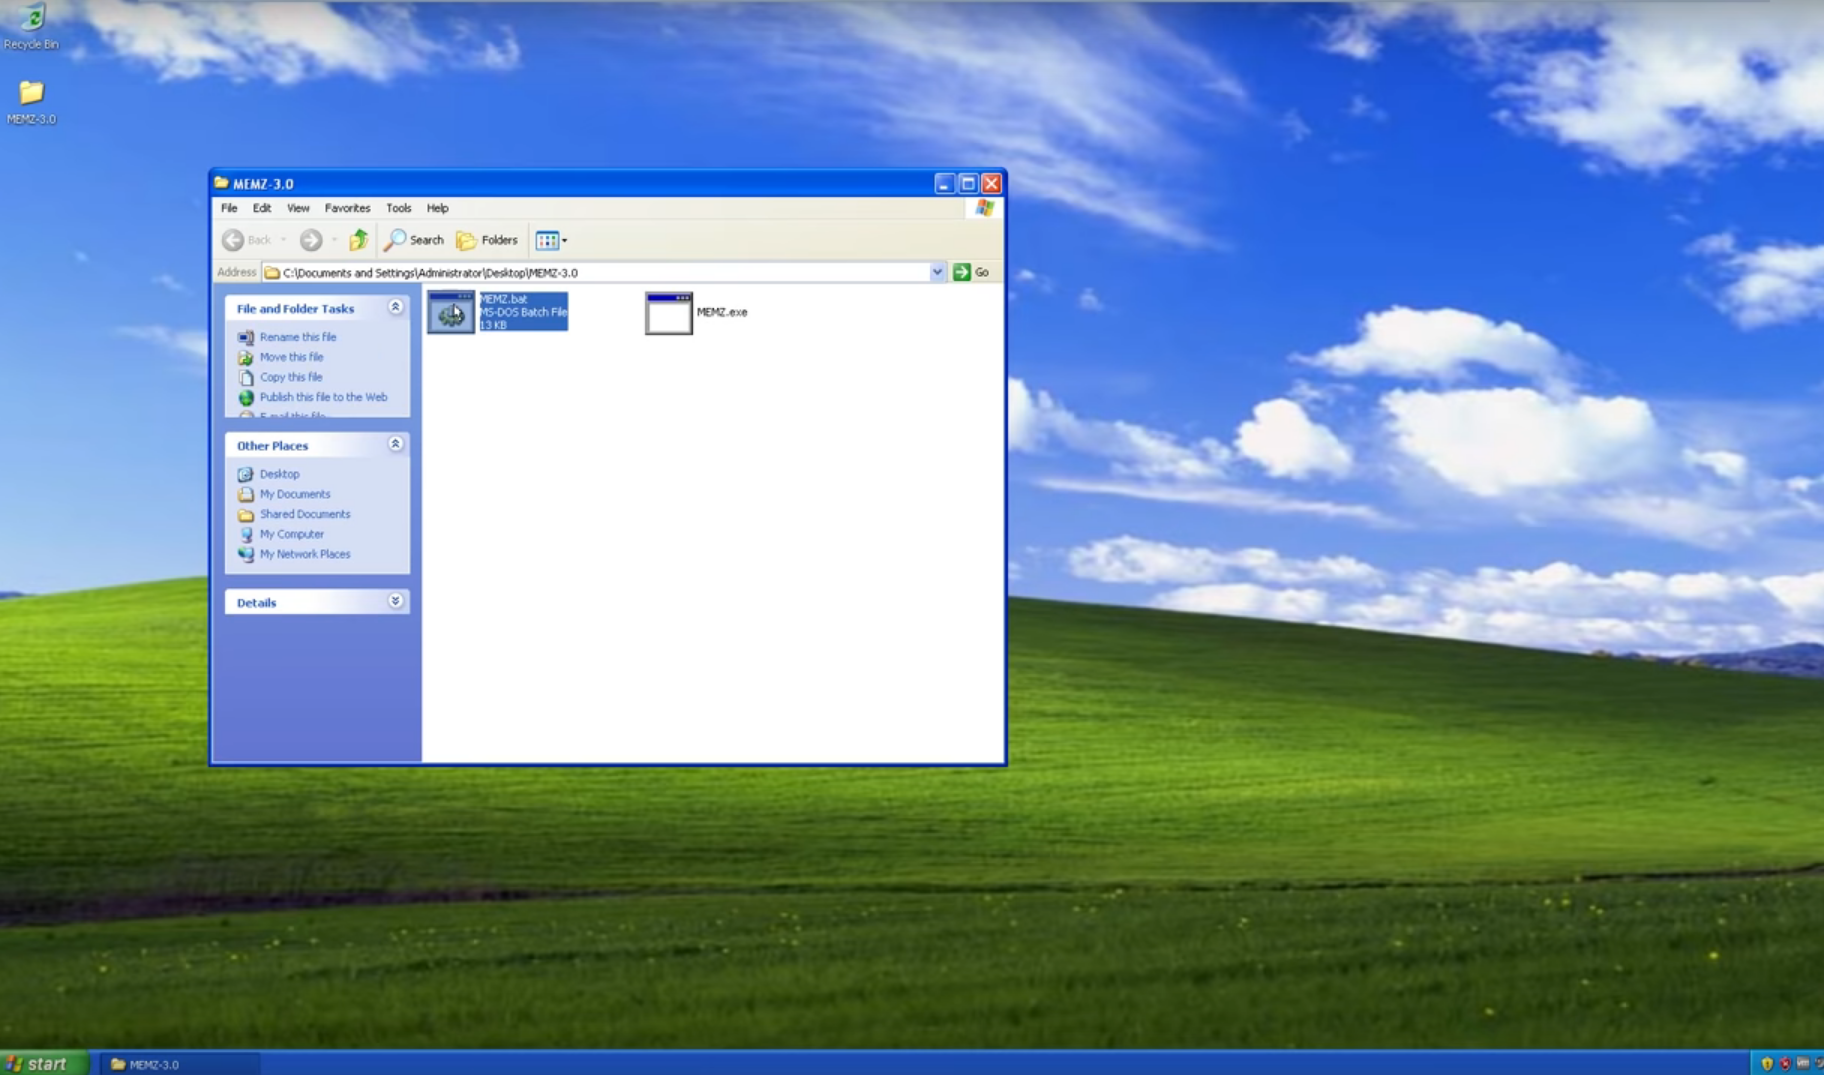The width and height of the screenshot is (1824, 1075).
Task: Open the File menu
Action: click(x=229, y=208)
